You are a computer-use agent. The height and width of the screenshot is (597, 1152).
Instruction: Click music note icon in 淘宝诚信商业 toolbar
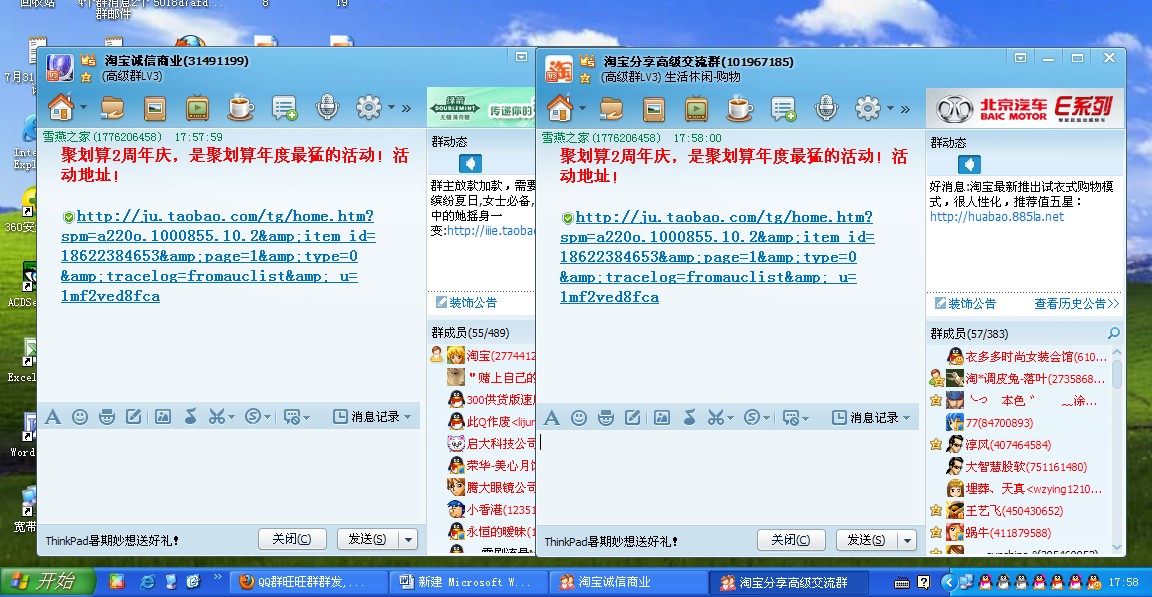coord(190,417)
